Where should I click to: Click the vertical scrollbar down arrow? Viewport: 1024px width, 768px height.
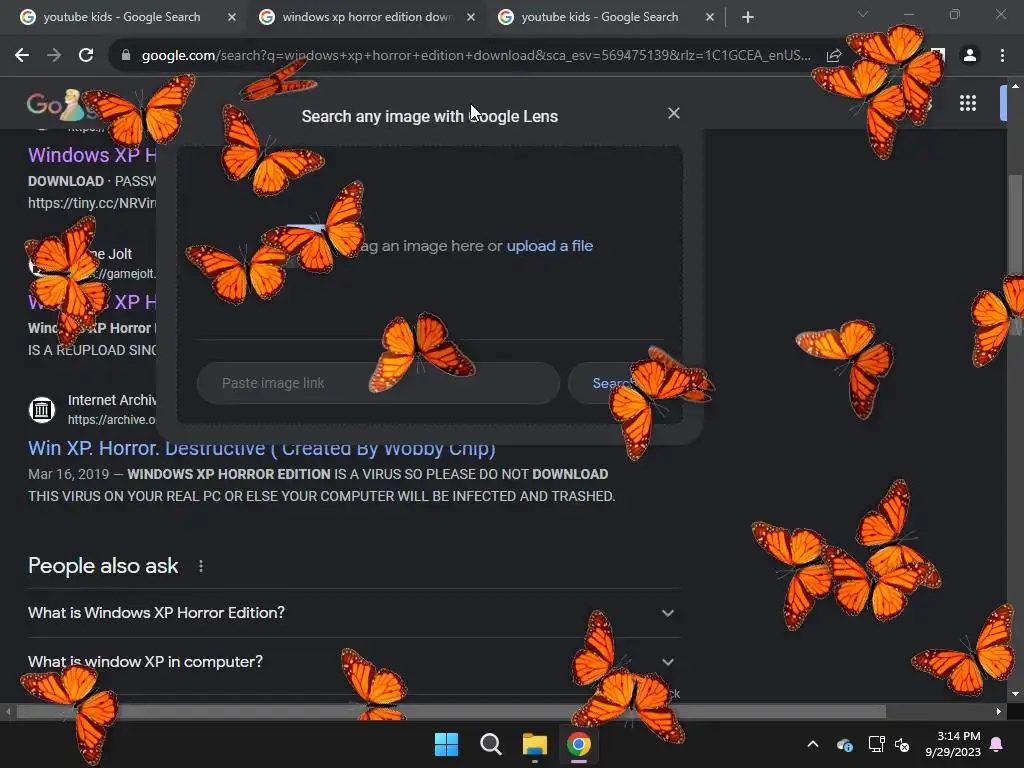coord(1015,694)
